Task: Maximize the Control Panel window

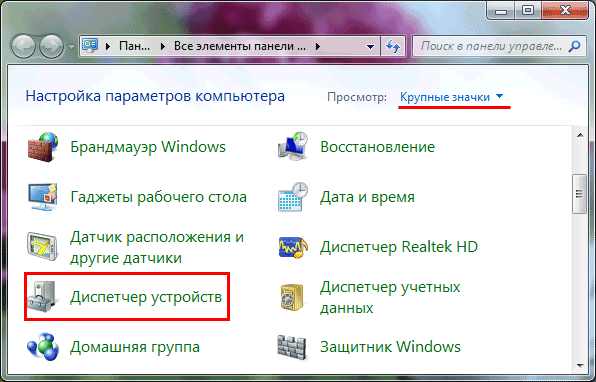Action: [x=528, y=11]
